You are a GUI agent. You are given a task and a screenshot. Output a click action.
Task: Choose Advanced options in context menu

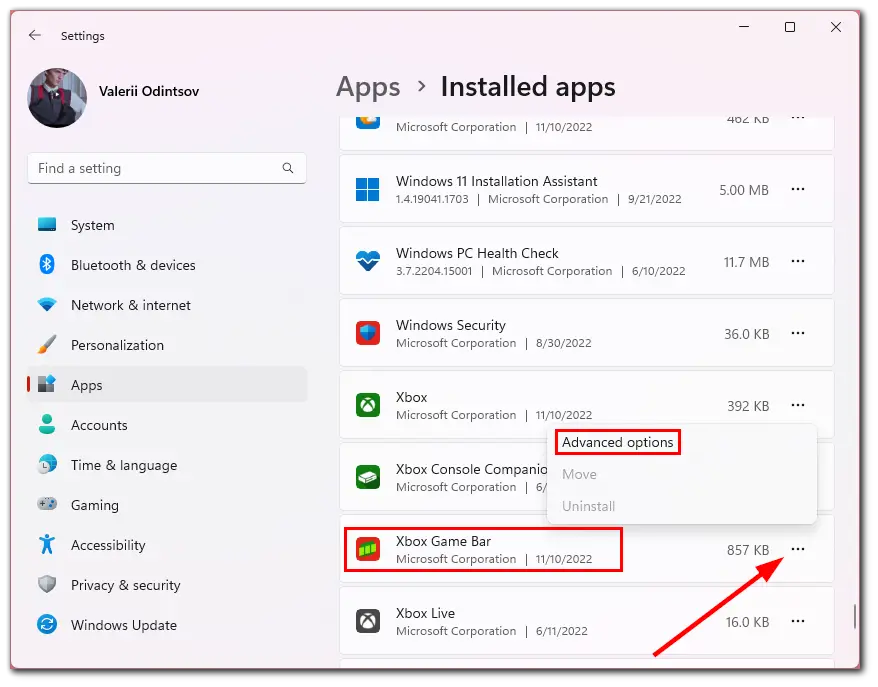coord(618,442)
